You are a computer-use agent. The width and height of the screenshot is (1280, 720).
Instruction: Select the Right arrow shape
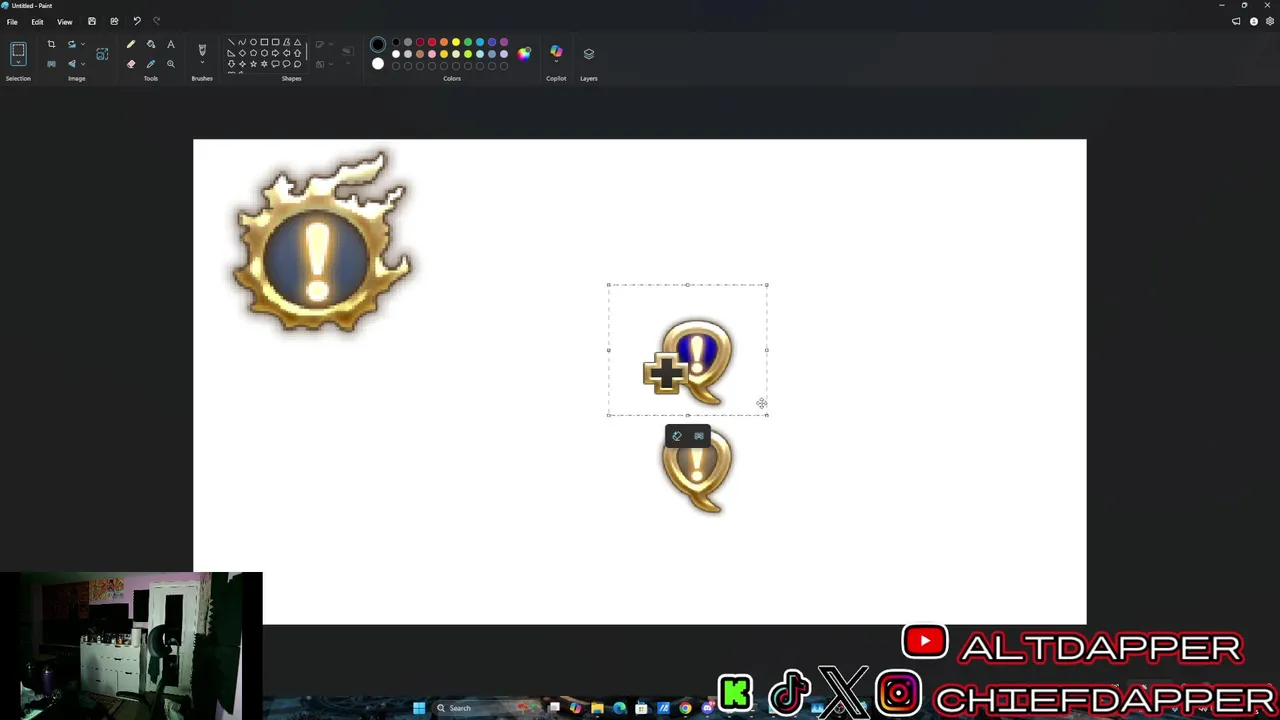pyautogui.click(x=275, y=53)
